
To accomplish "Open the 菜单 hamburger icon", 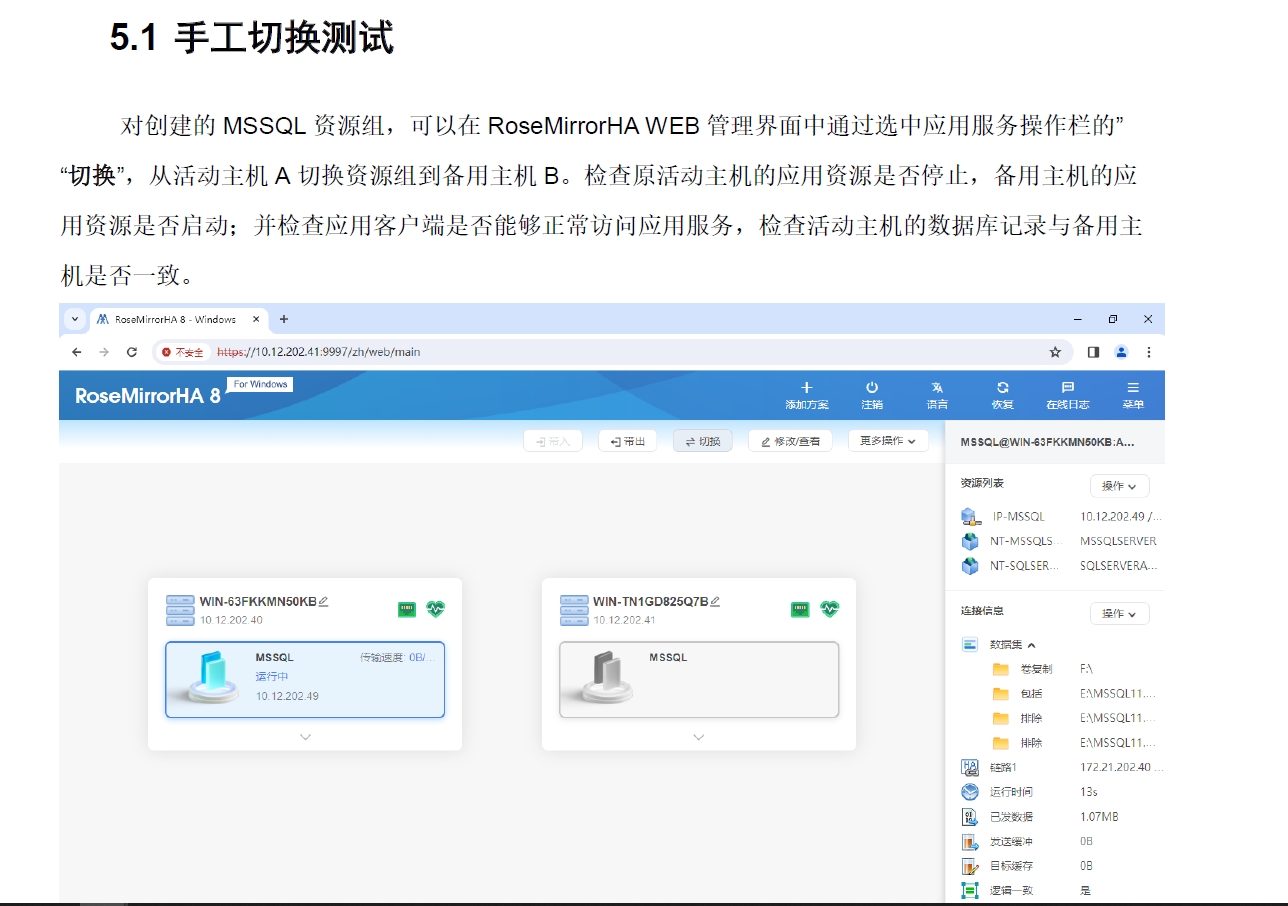I will click(x=1133, y=387).
